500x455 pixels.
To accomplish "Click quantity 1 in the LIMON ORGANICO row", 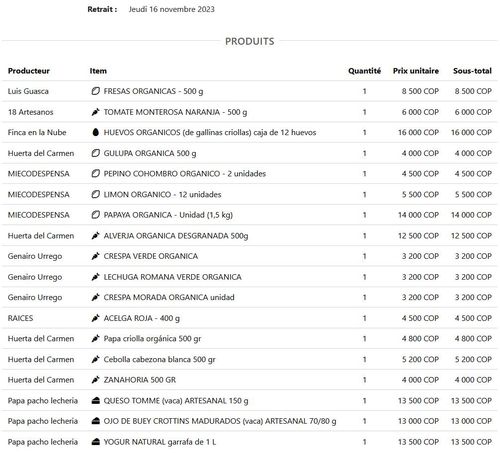I will click(364, 194).
